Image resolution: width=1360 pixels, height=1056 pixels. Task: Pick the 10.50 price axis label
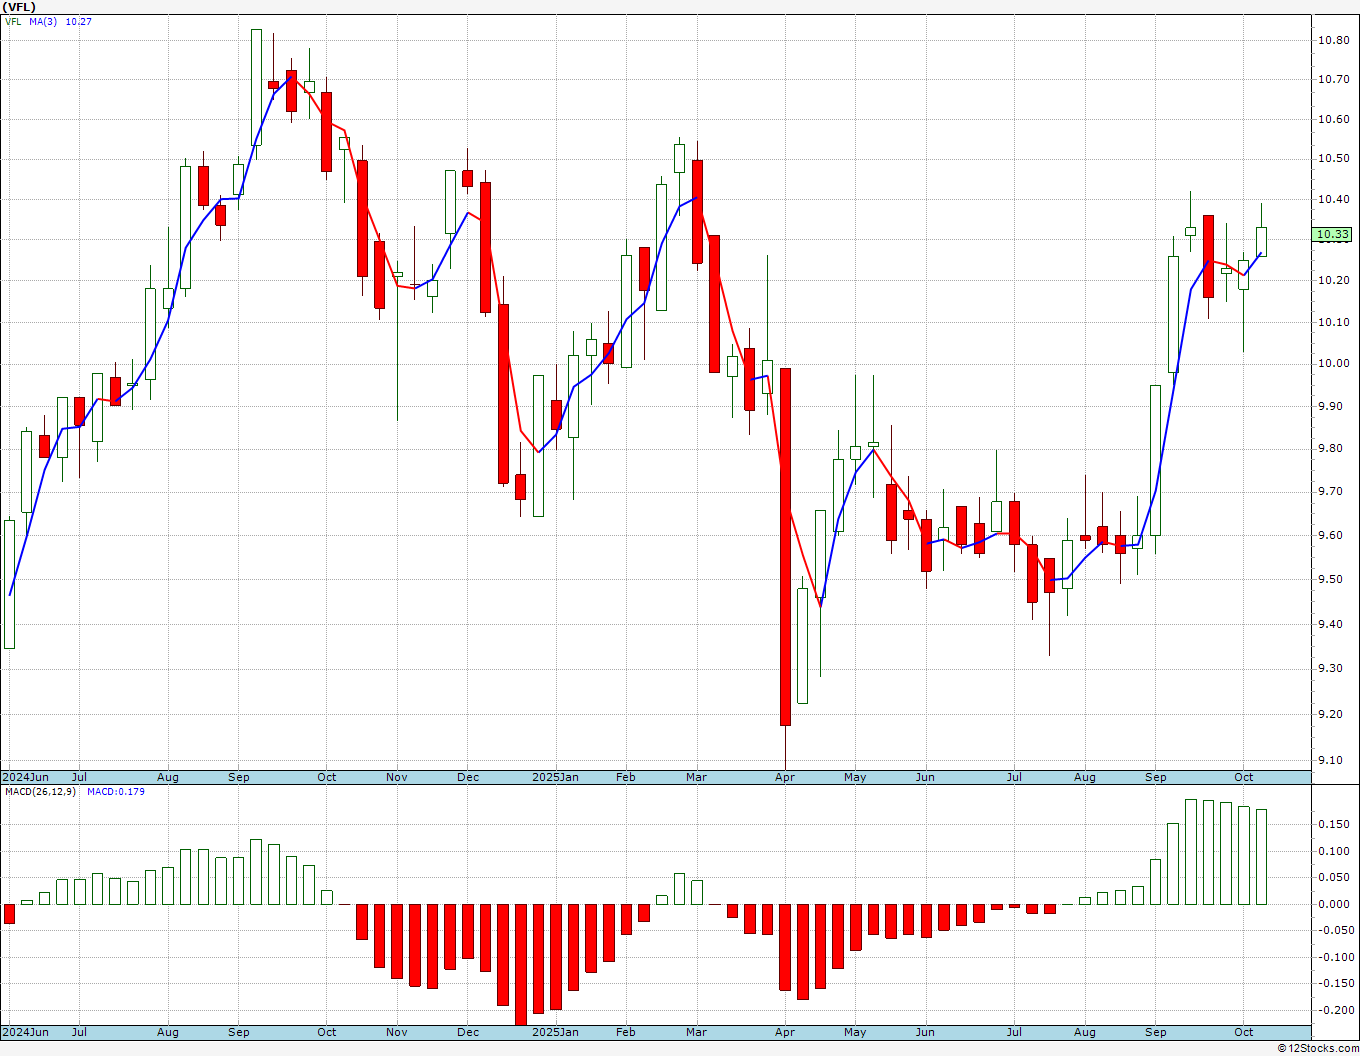[x=1332, y=158]
